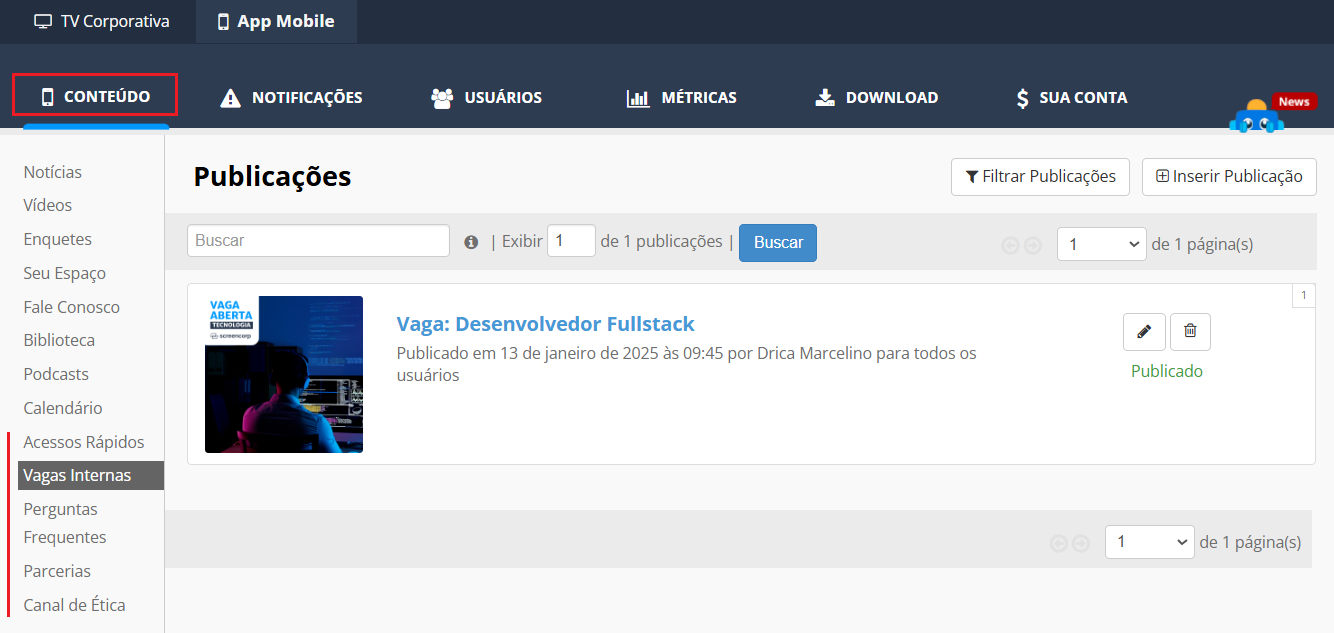Open the Vaga: Desenvolvedor Fullstack link
The height and width of the screenshot is (633, 1334).
tap(545, 324)
